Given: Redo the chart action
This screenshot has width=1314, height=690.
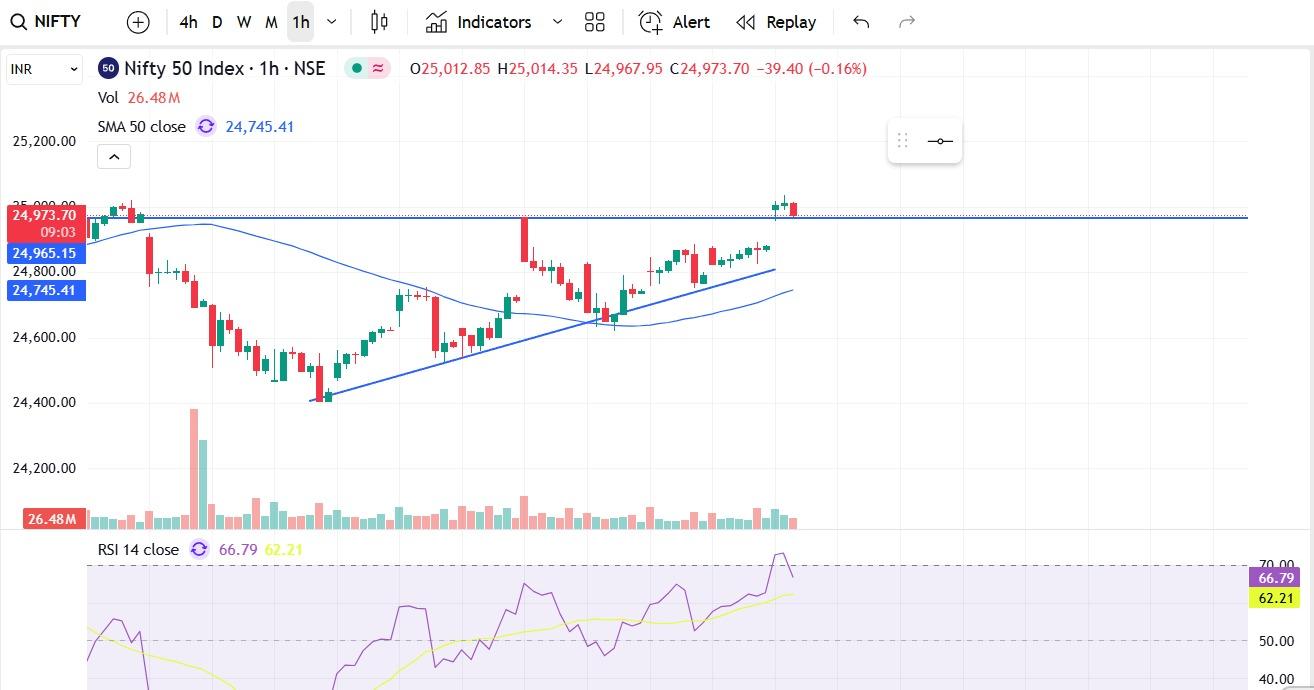Looking at the screenshot, I should pyautogui.click(x=907, y=22).
